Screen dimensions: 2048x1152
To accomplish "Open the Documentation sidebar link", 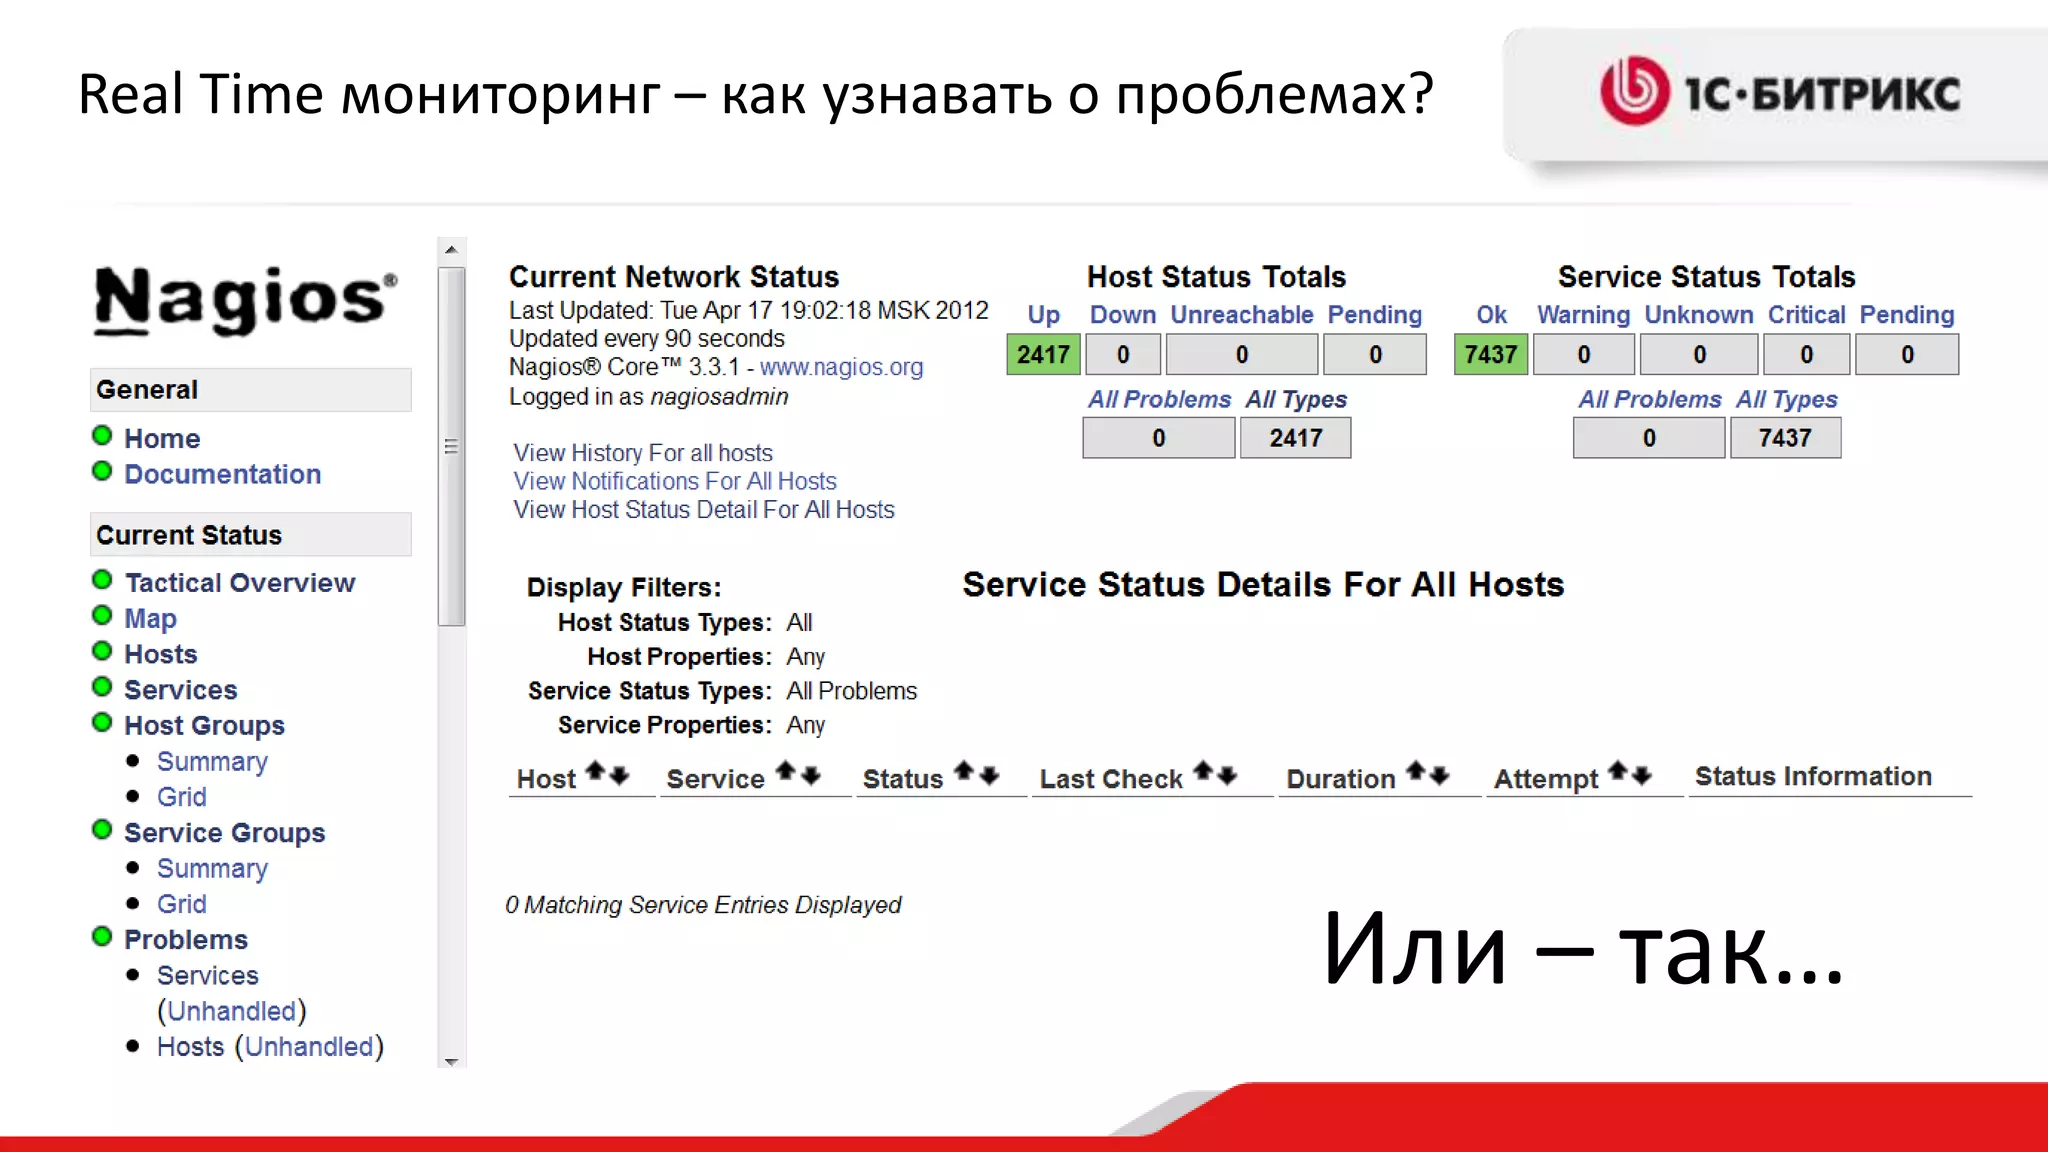I will 223,474.
